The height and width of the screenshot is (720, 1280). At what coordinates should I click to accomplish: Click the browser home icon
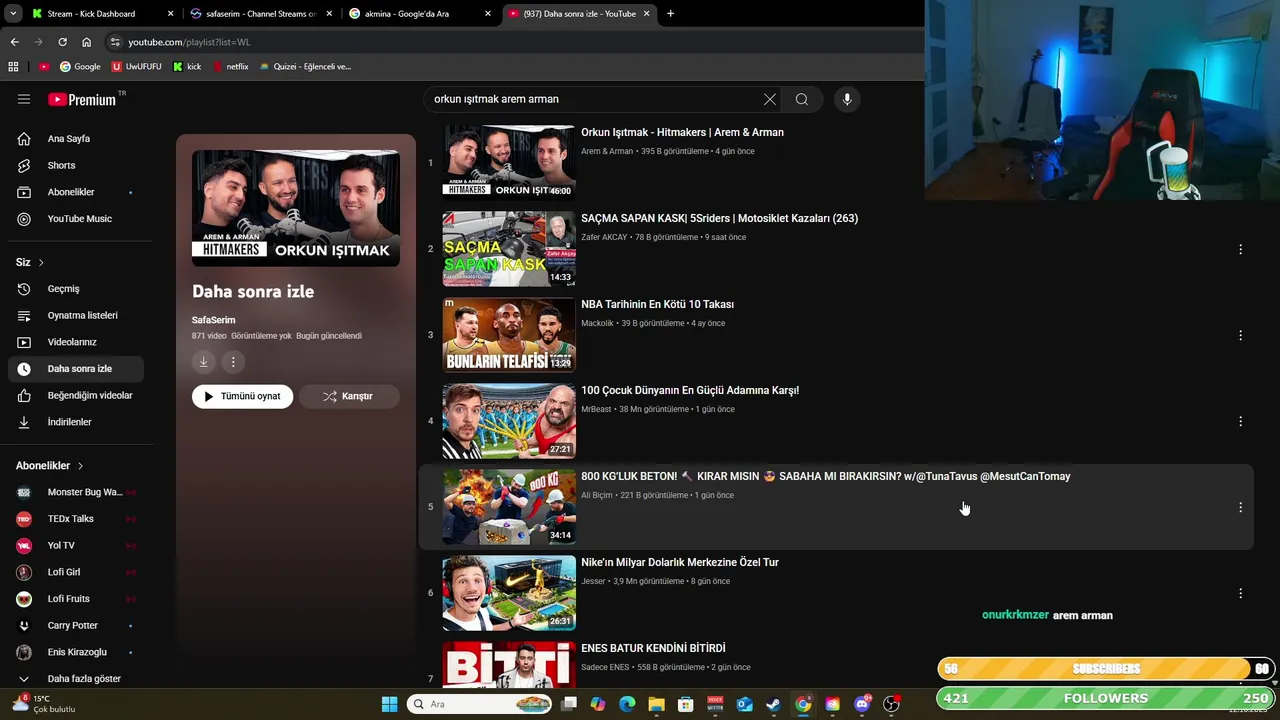click(86, 42)
